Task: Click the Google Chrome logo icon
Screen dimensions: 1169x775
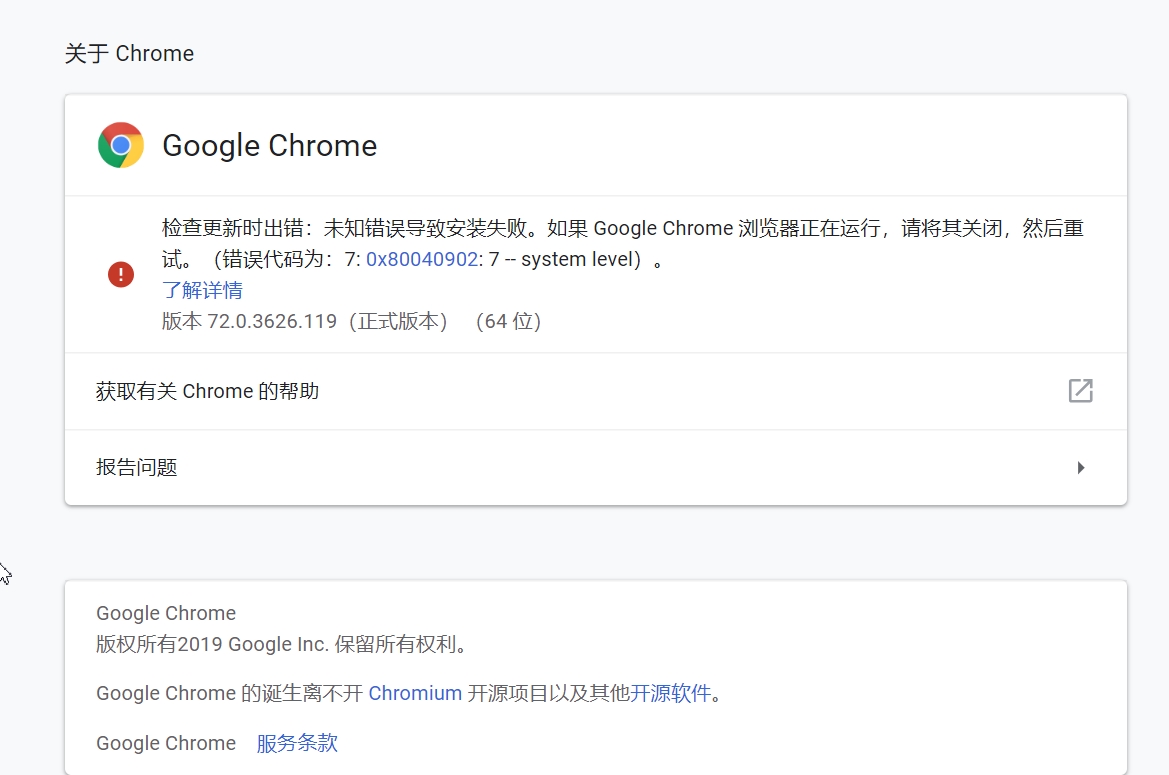Action: point(121,146)
